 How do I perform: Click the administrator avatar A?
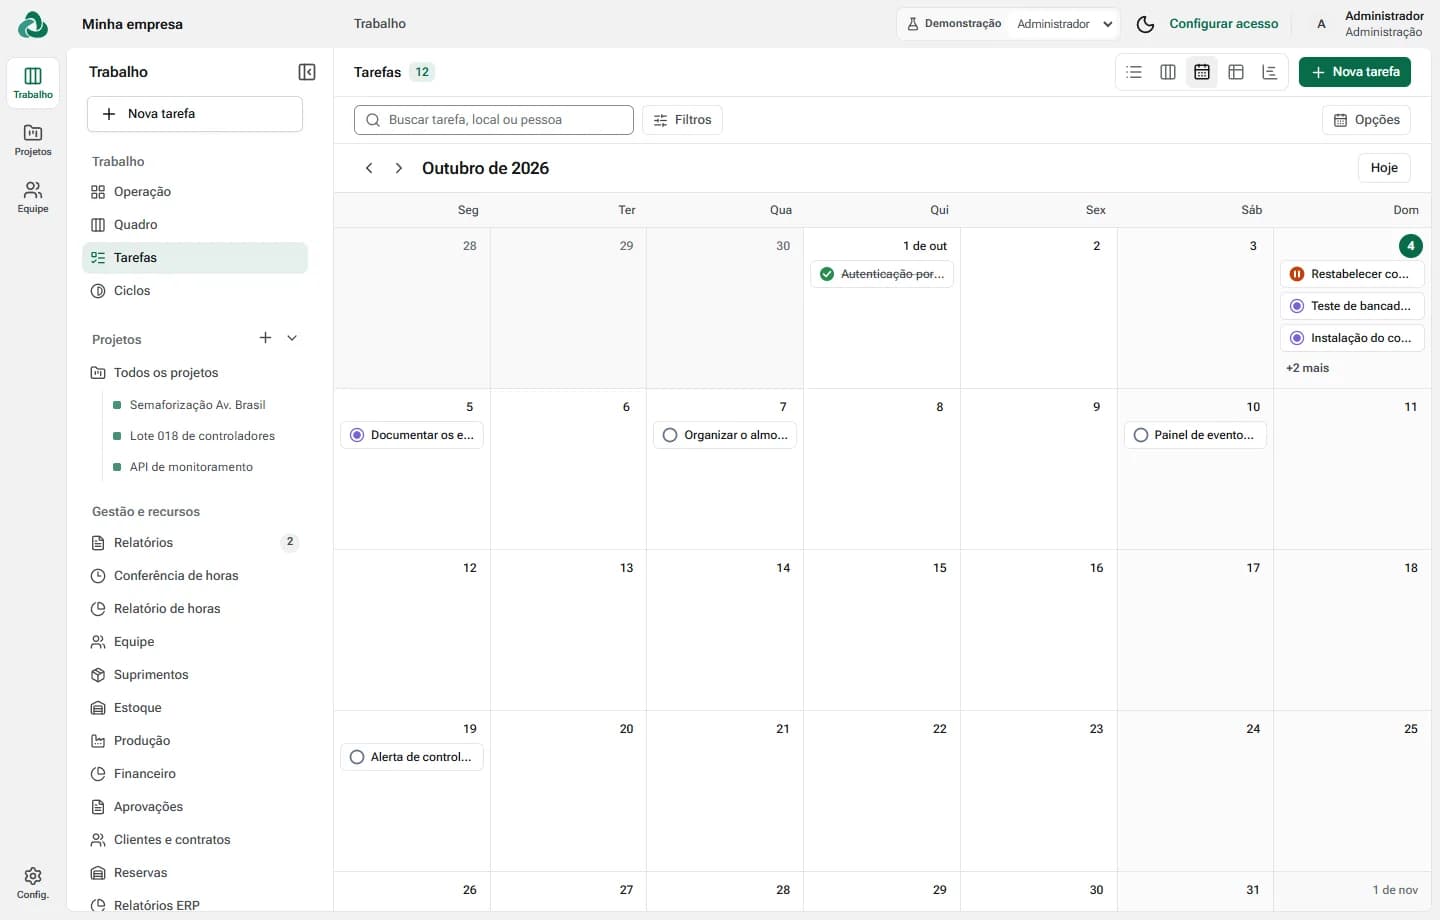tap(1321, 24)
